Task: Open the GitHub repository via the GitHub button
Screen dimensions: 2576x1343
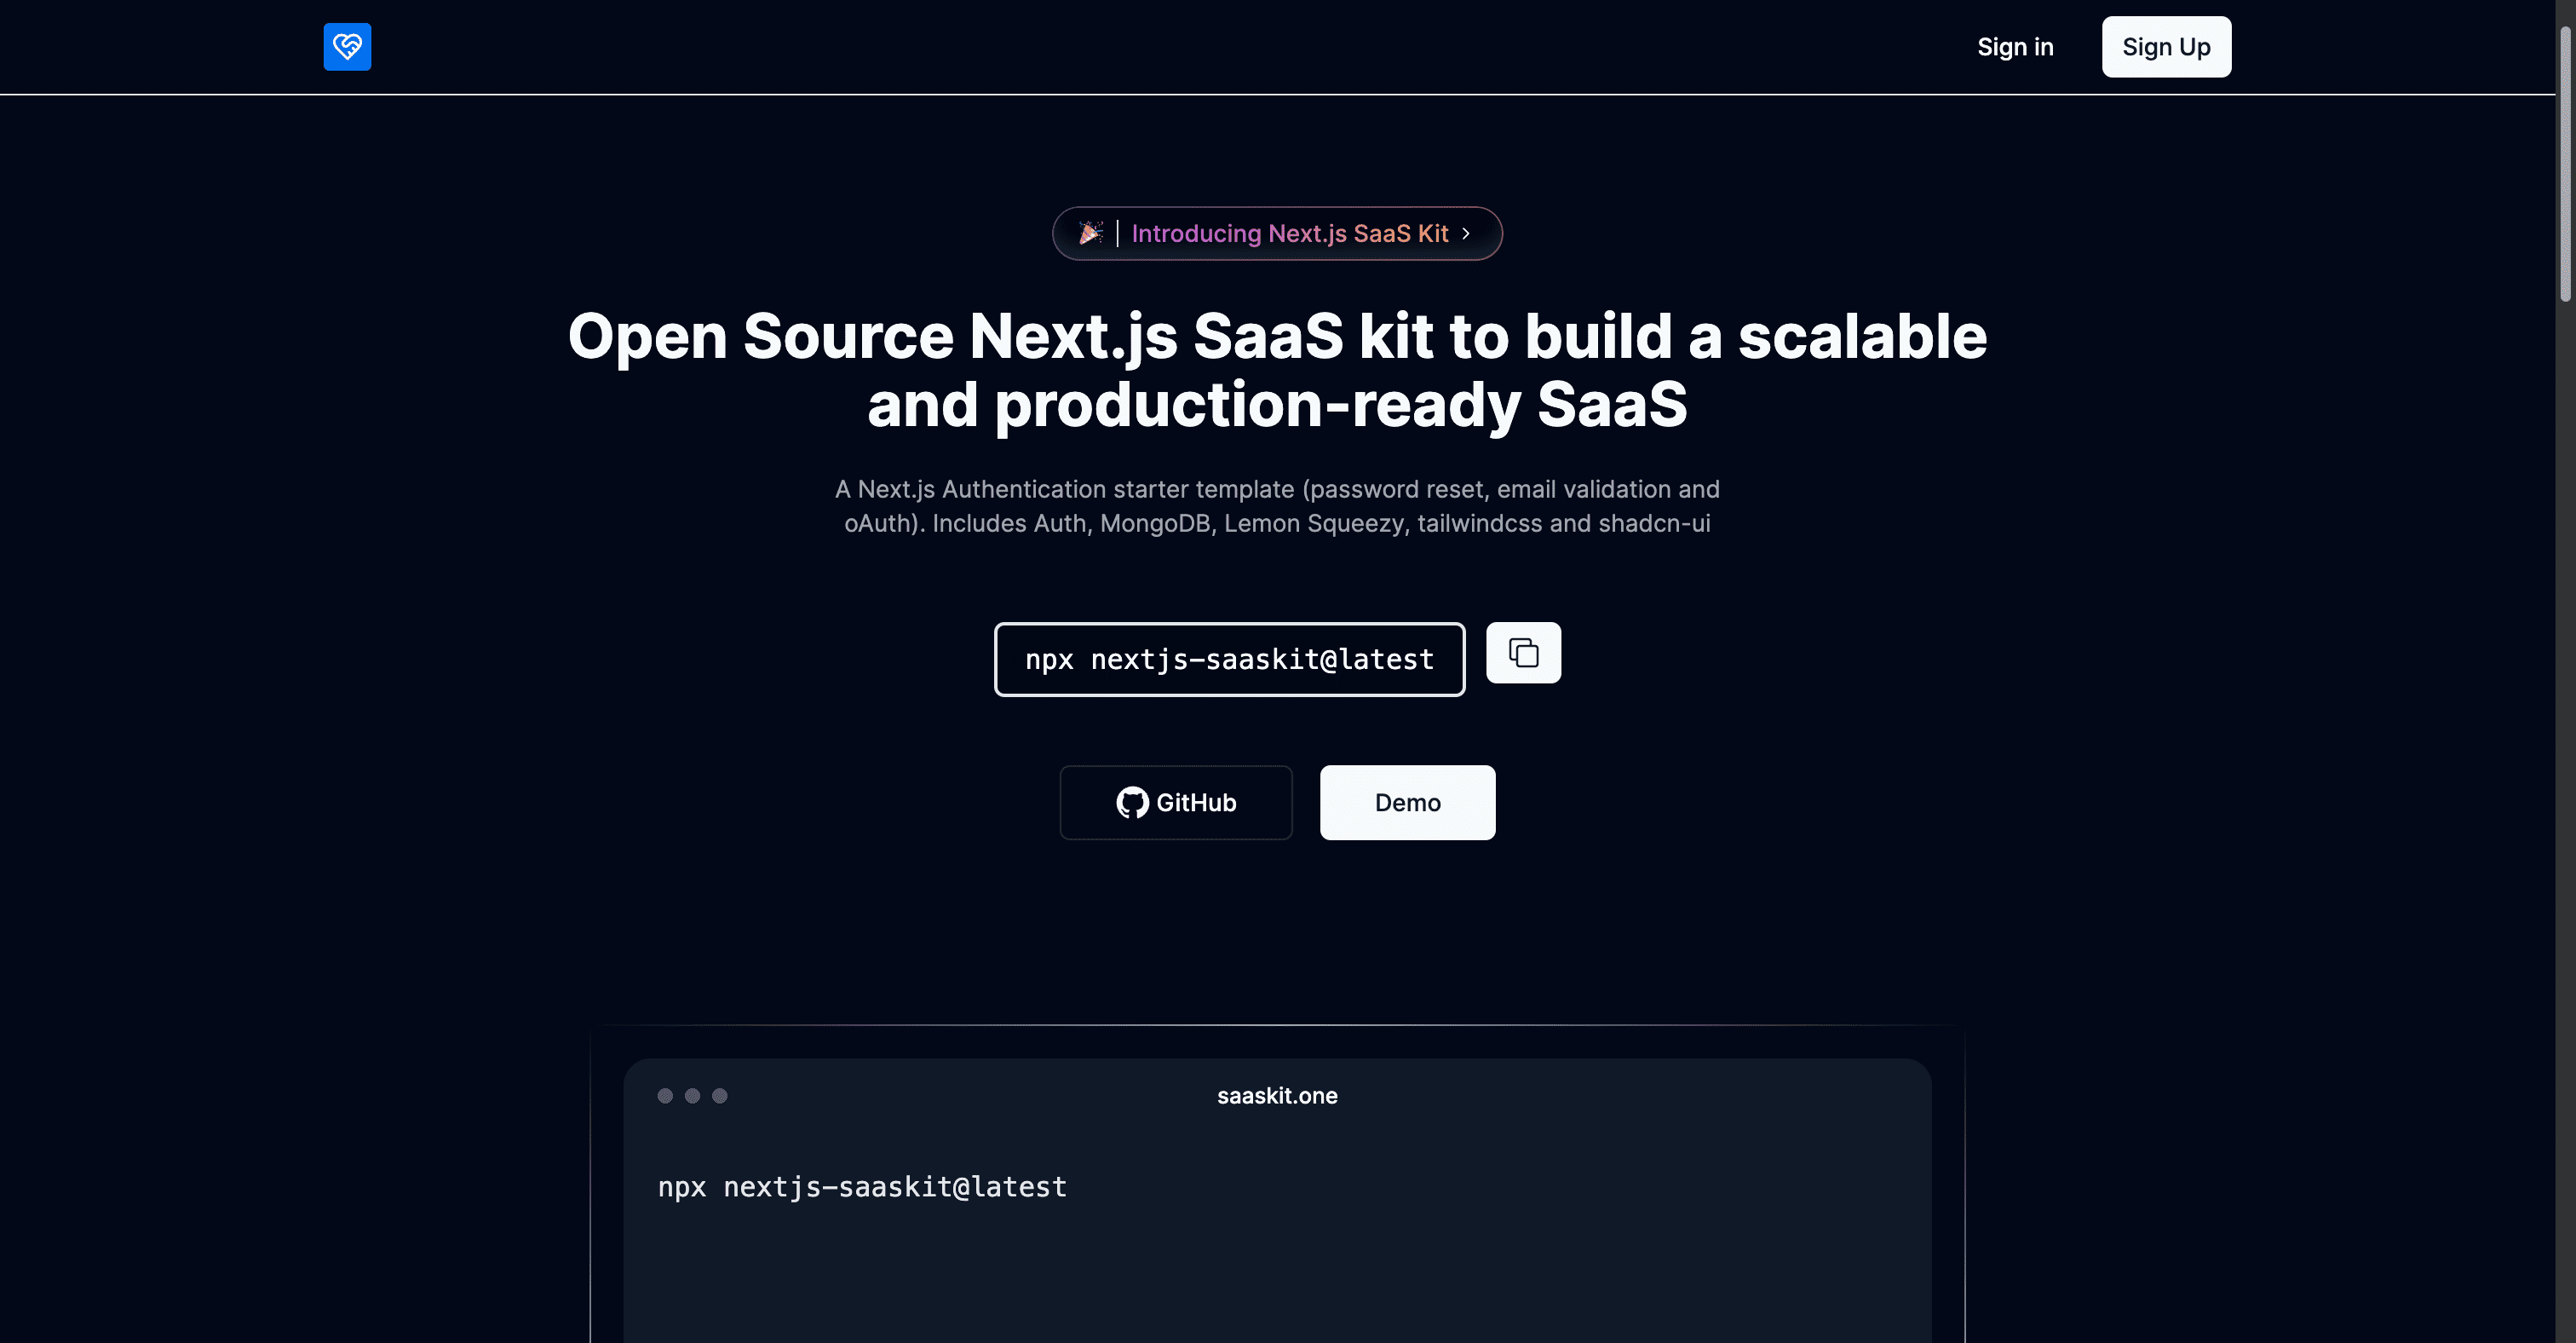Action: 1176,802
